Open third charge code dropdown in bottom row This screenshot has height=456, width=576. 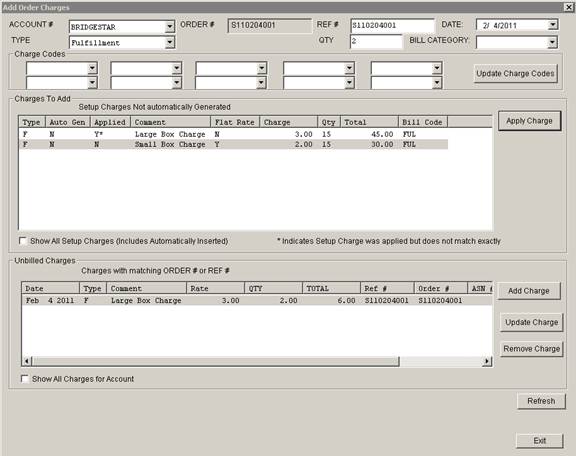(262, 83)
